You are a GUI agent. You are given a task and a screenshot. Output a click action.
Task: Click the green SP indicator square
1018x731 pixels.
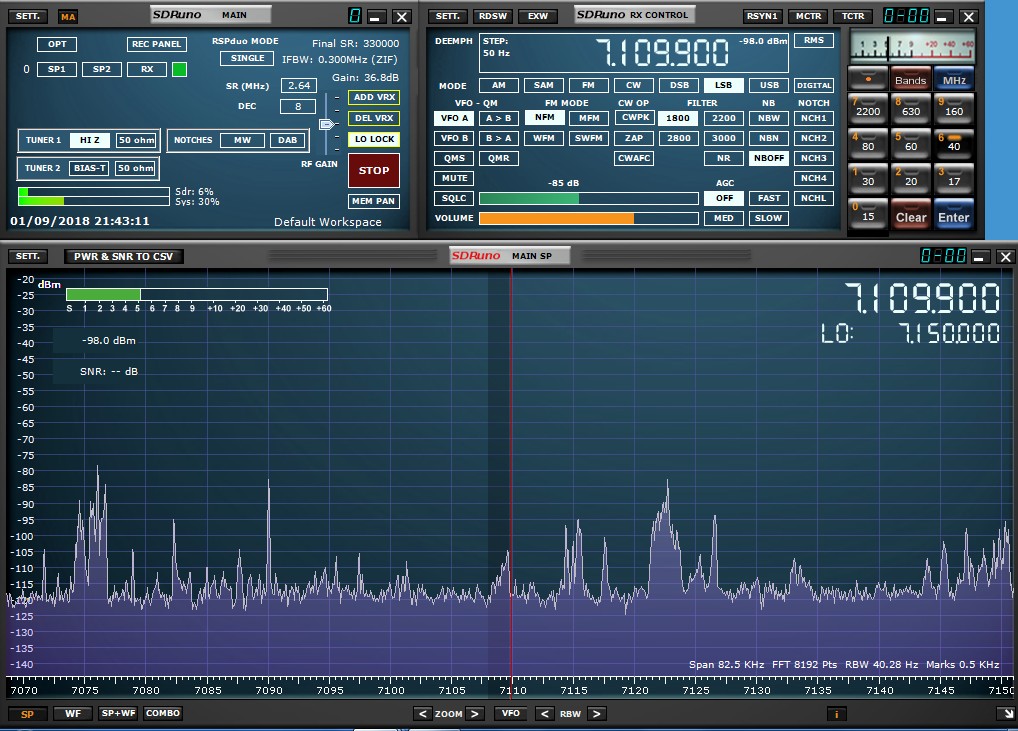[x=180, y=69]
